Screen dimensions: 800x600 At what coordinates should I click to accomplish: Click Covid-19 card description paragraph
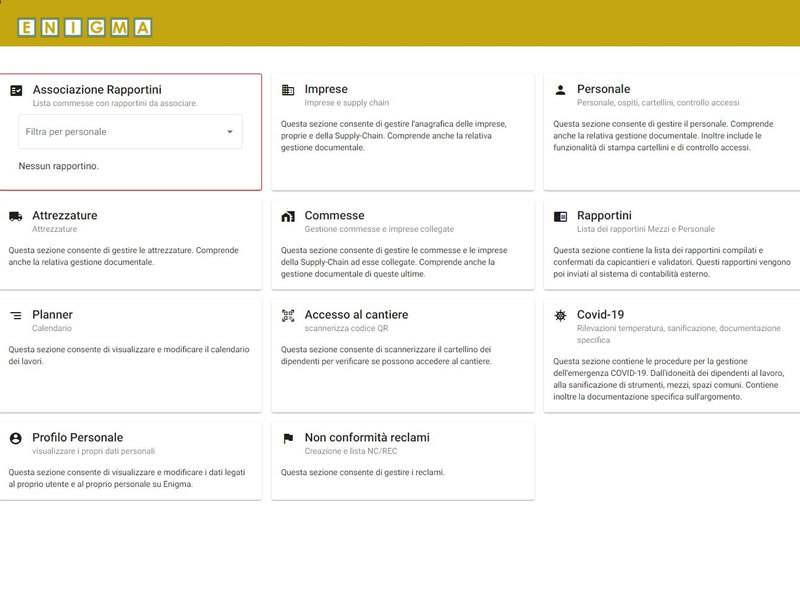669,379
